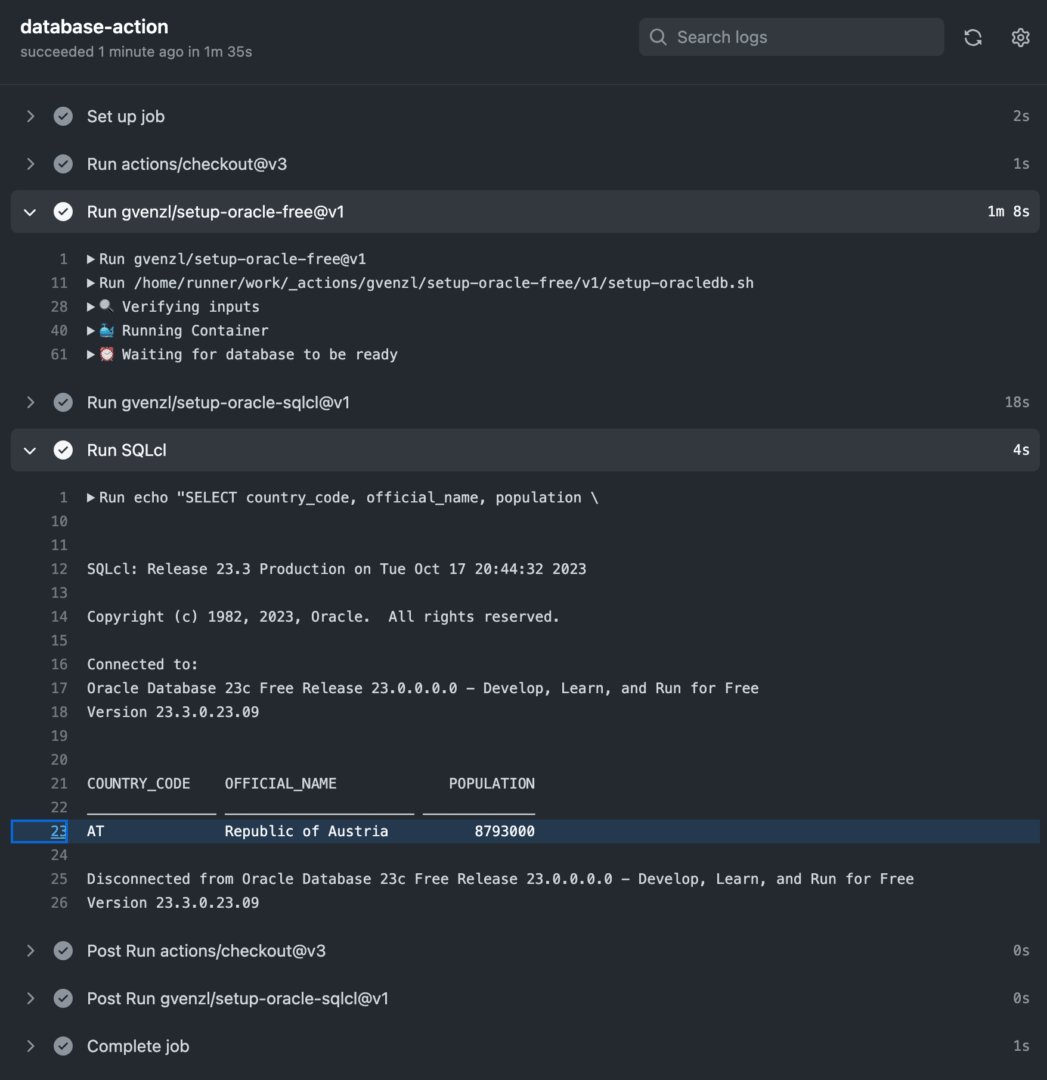The width and height of the screenshot is (1047, 1080).
Task: Open the settings gear icon
Action: (x=1020, y=37)
